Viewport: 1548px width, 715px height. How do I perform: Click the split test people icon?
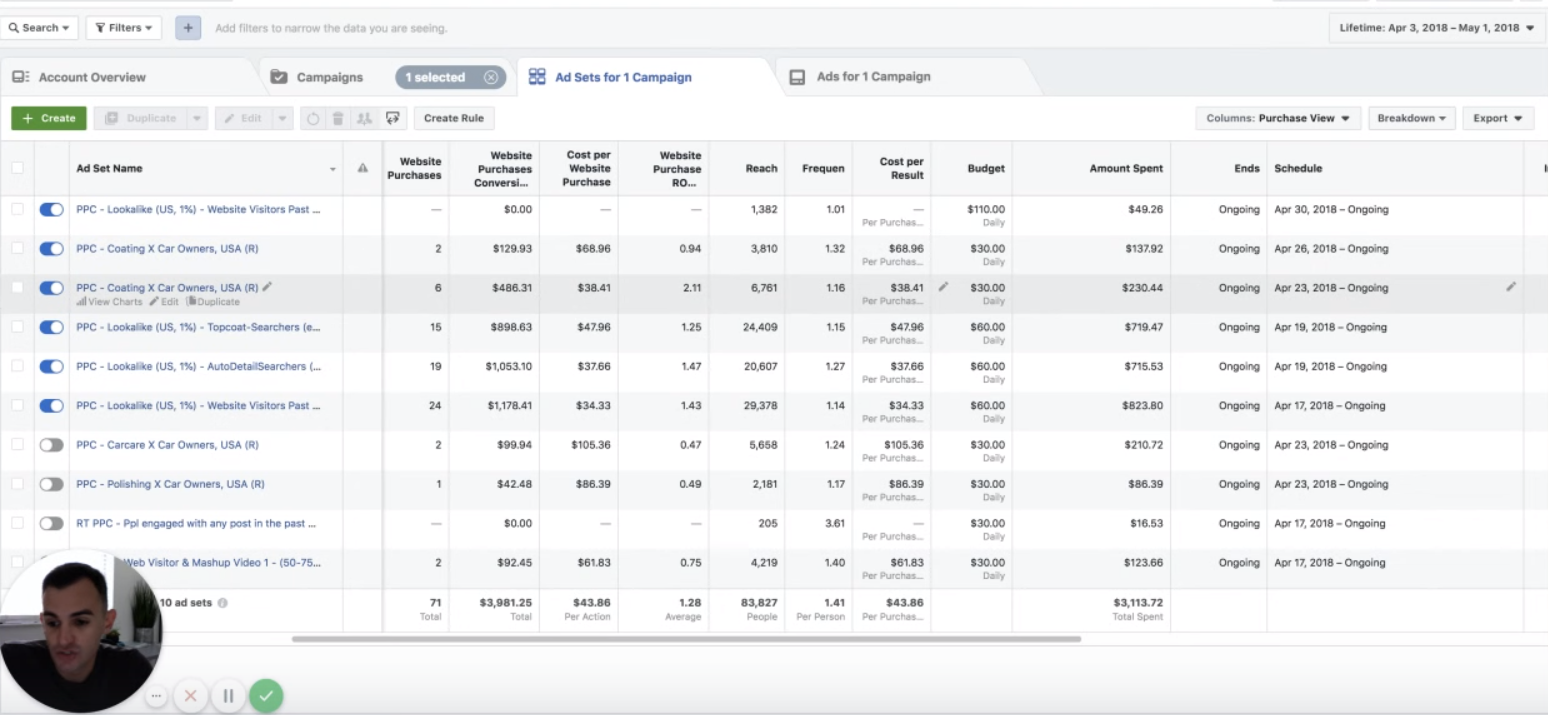tap(364, 118)
